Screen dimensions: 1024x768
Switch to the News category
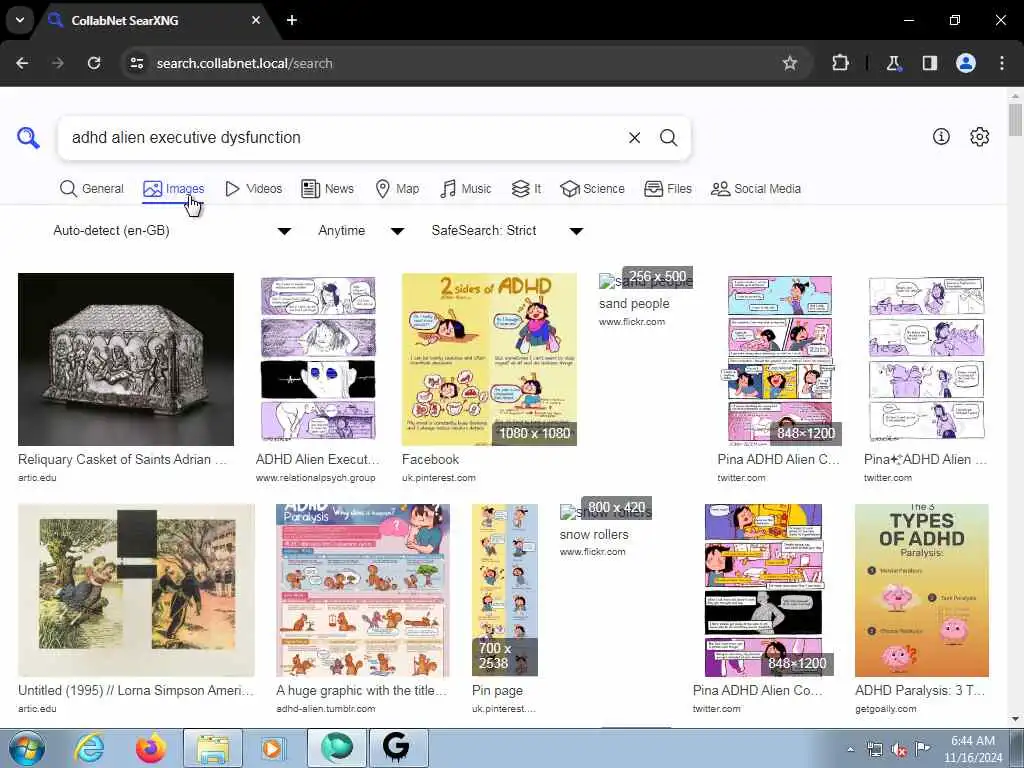(327, 189)
